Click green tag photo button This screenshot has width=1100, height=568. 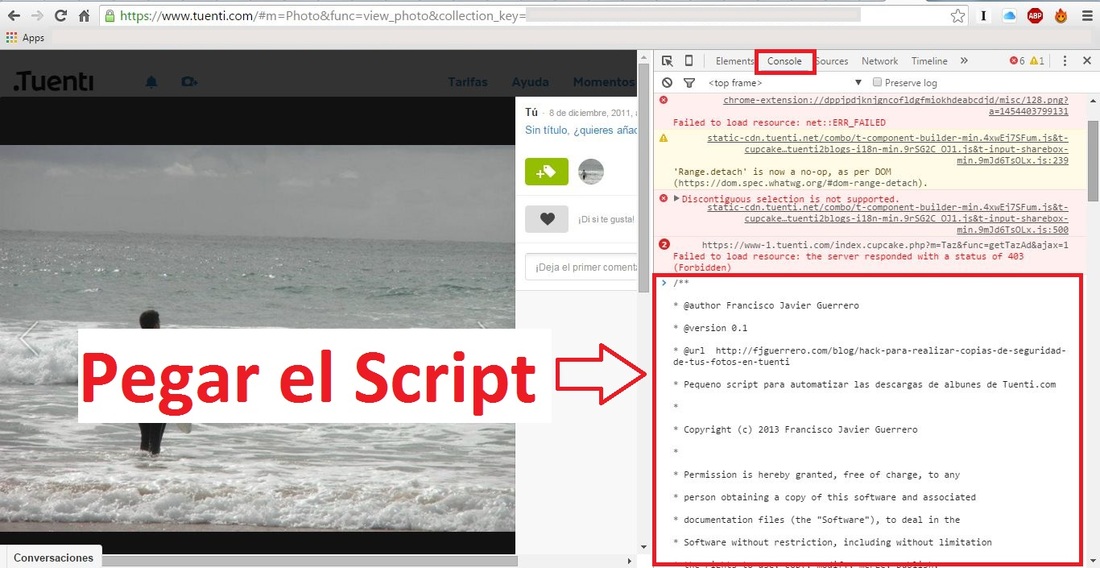pyautogui.click(x=546, y=172)
